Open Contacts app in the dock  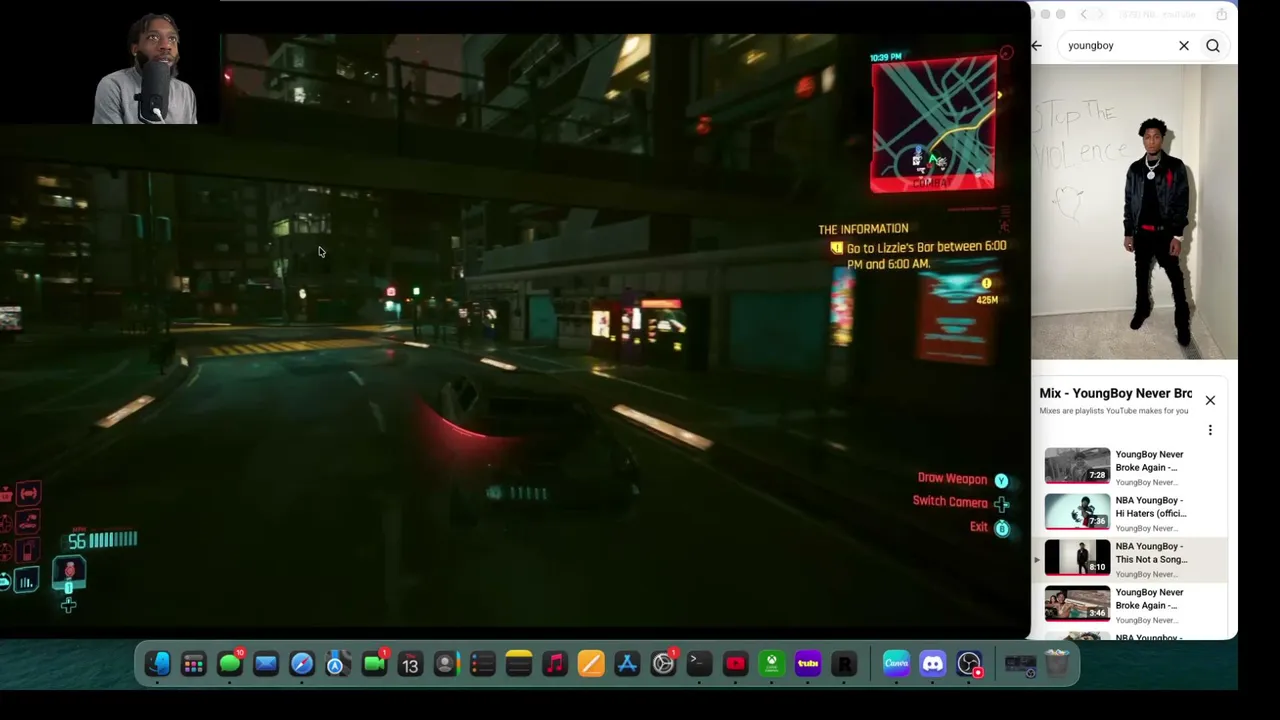pyautogui.click(x=446, y=663)
